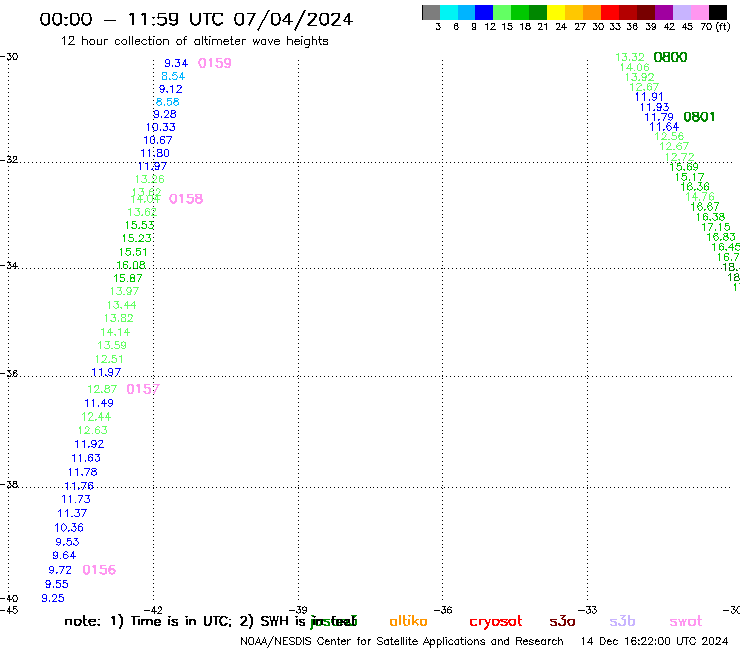Click the 10.36 wave height value
Viewport: 740px width, 650px height.
[x=69, y=528]
